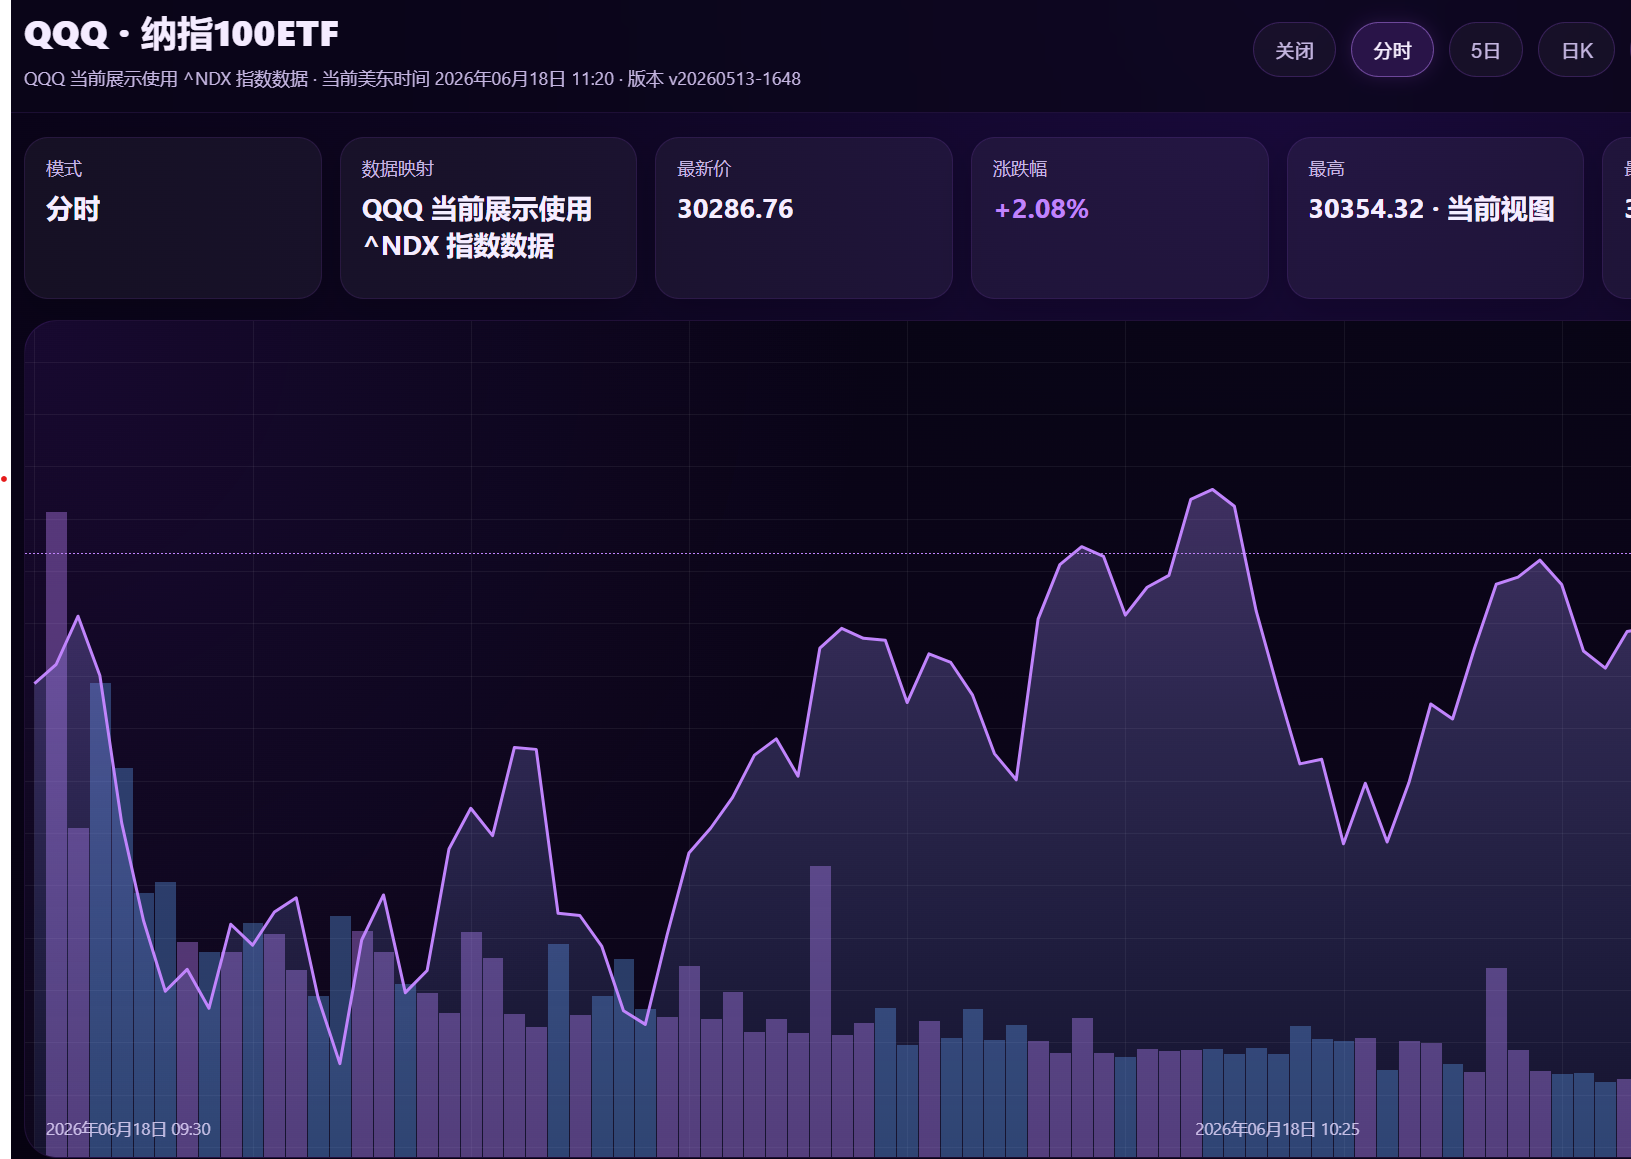Click the 数据映射 card label
Viewport: 1631px width, 1159px height.
click(398, 169)
